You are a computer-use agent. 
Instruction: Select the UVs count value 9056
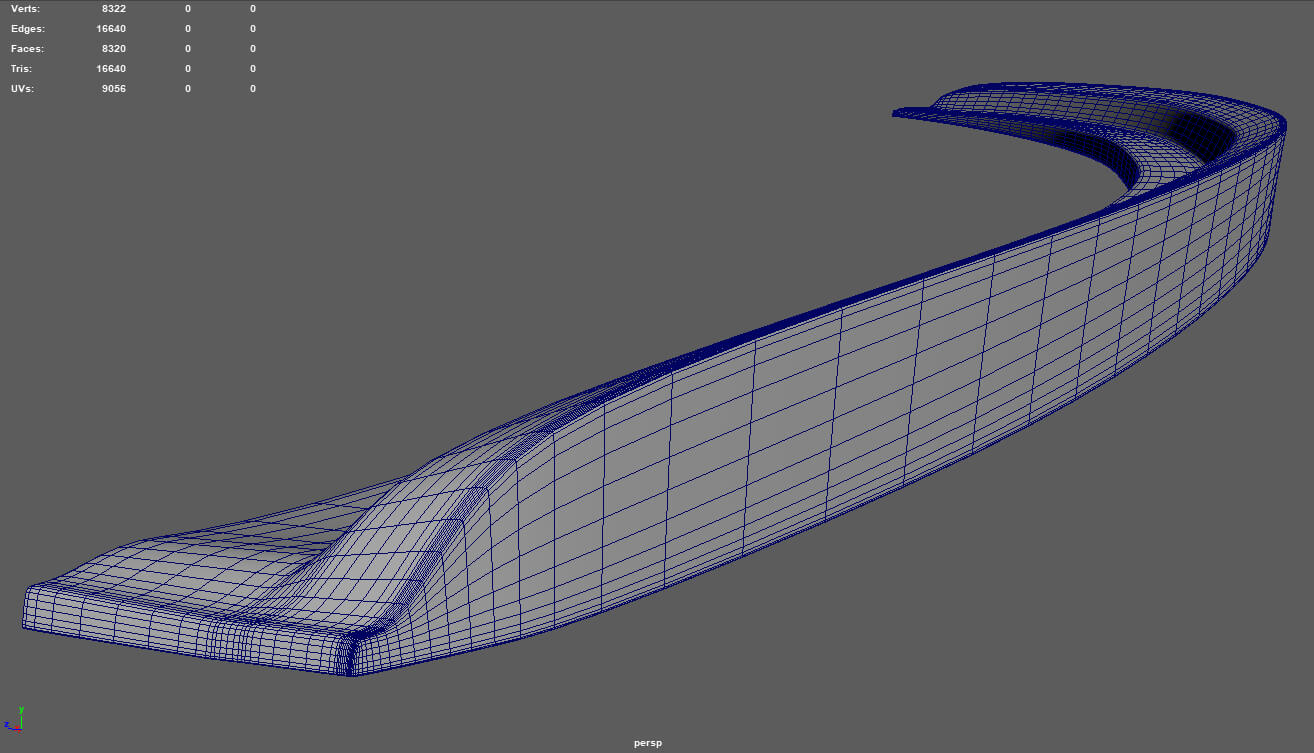click(x=113, y=89)
